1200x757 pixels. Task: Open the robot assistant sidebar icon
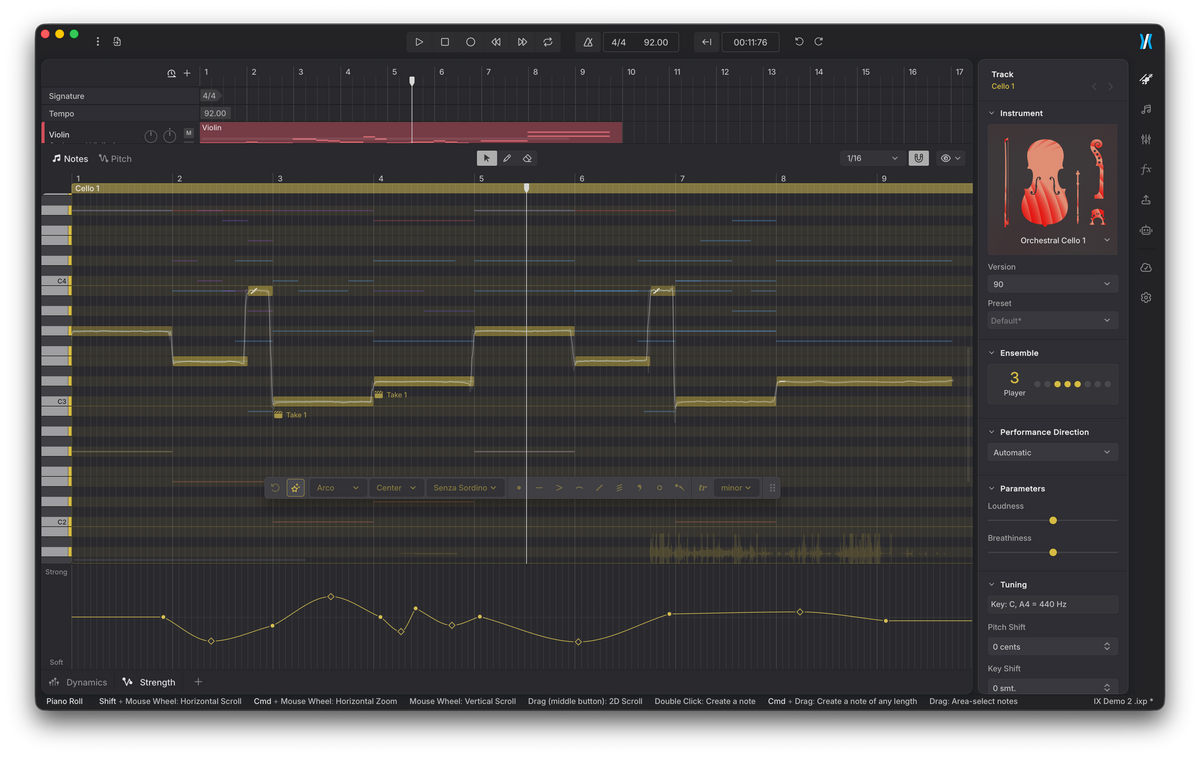coord(1146,230)
